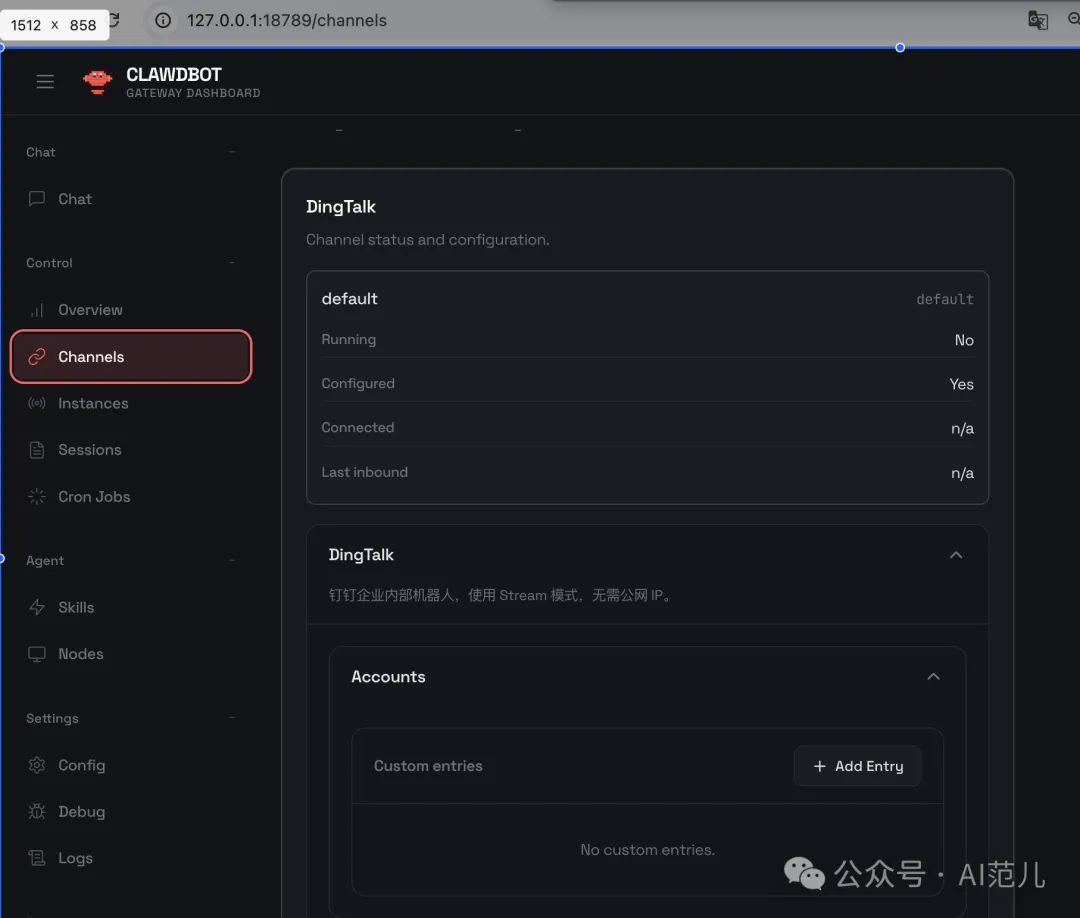1080x918 pixels.
Task: Click the Overview bar chart icon
Action: click(37, 310)
